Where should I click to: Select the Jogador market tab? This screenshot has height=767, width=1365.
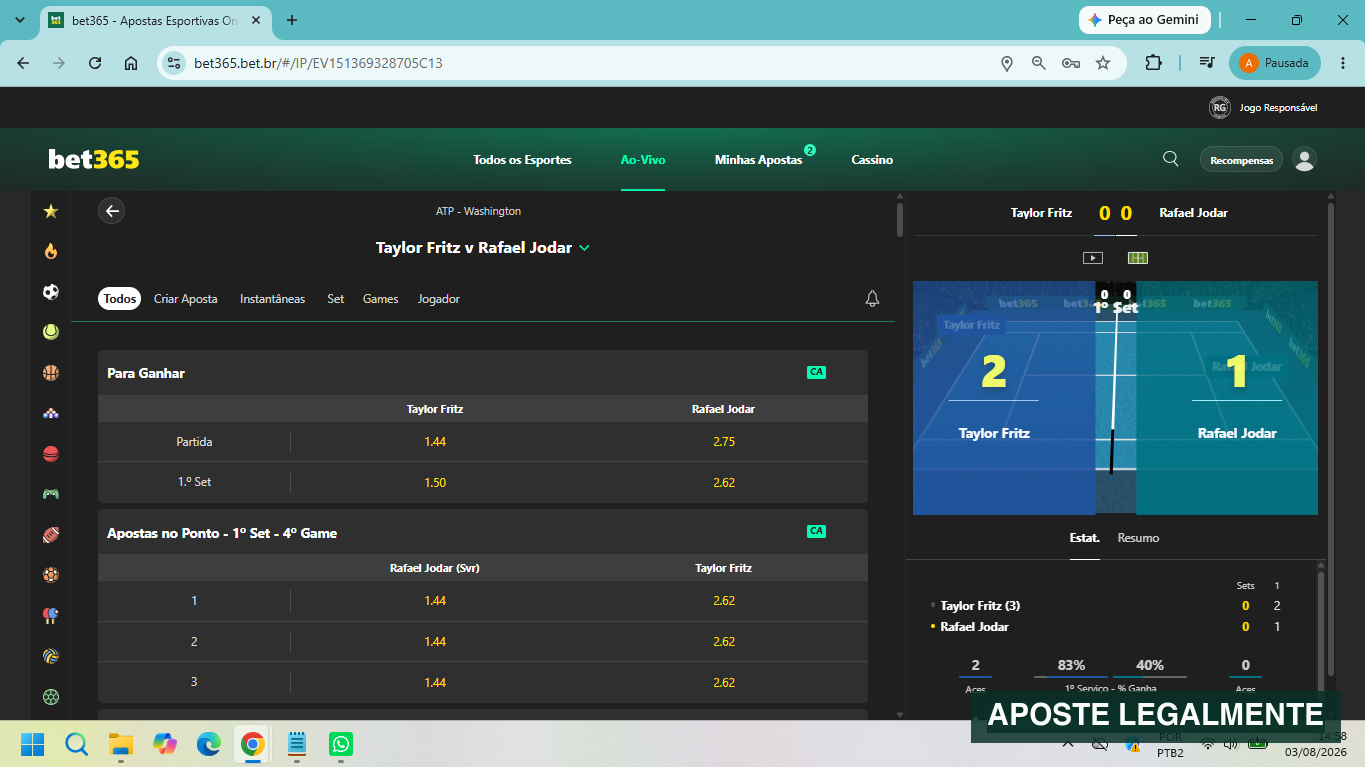pyautogui.click(x=439, y=299)
